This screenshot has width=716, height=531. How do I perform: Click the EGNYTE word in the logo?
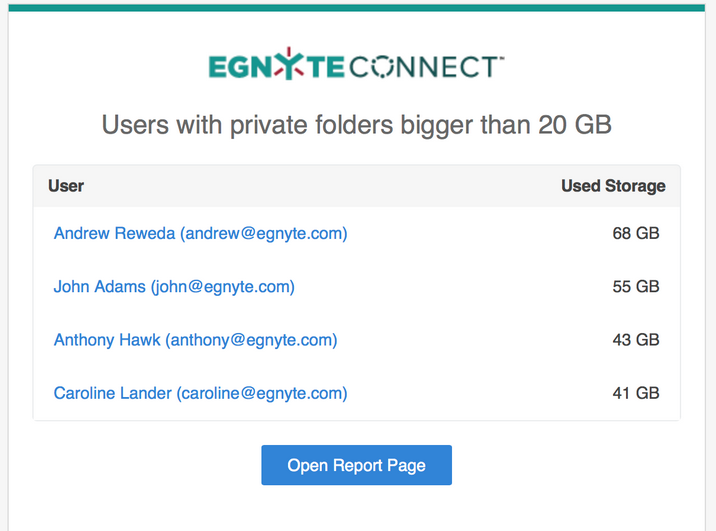tap(276, 65)
